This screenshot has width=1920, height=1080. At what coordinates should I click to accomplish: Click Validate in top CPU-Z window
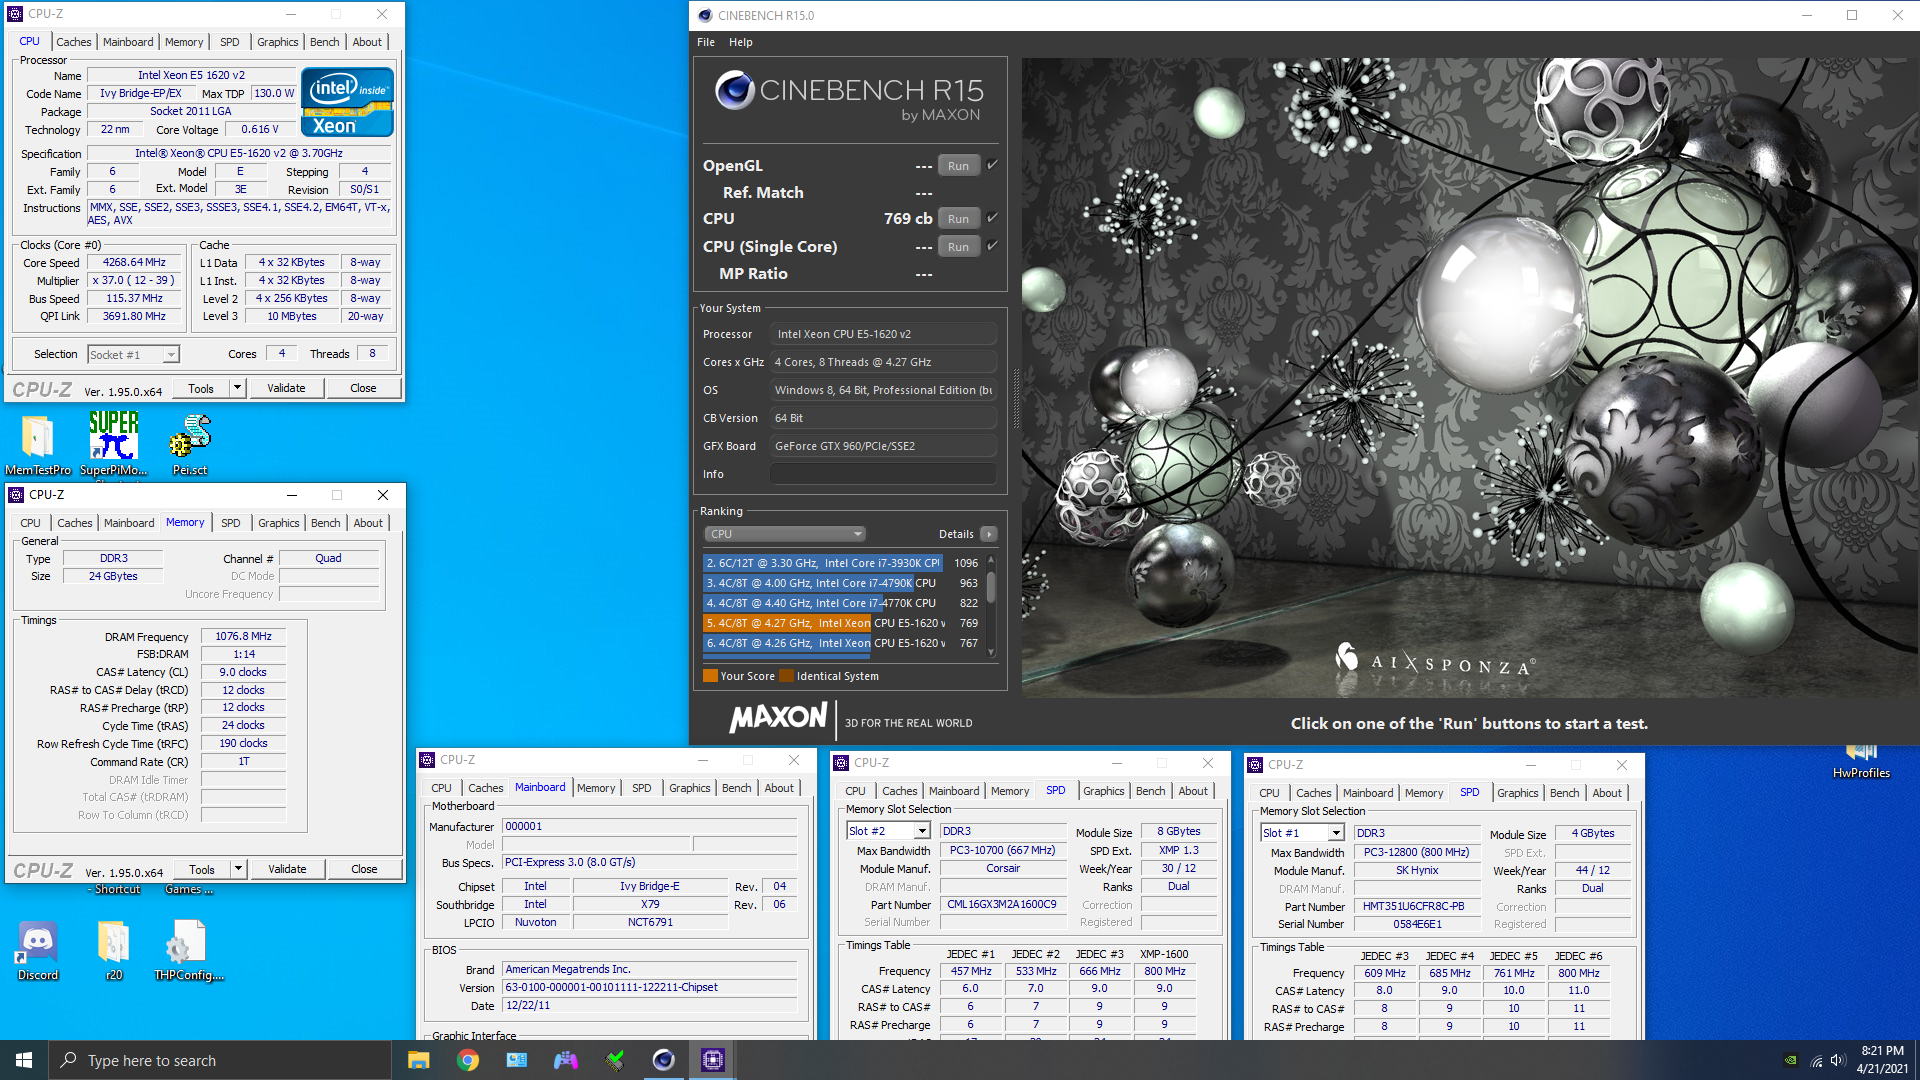286,388
